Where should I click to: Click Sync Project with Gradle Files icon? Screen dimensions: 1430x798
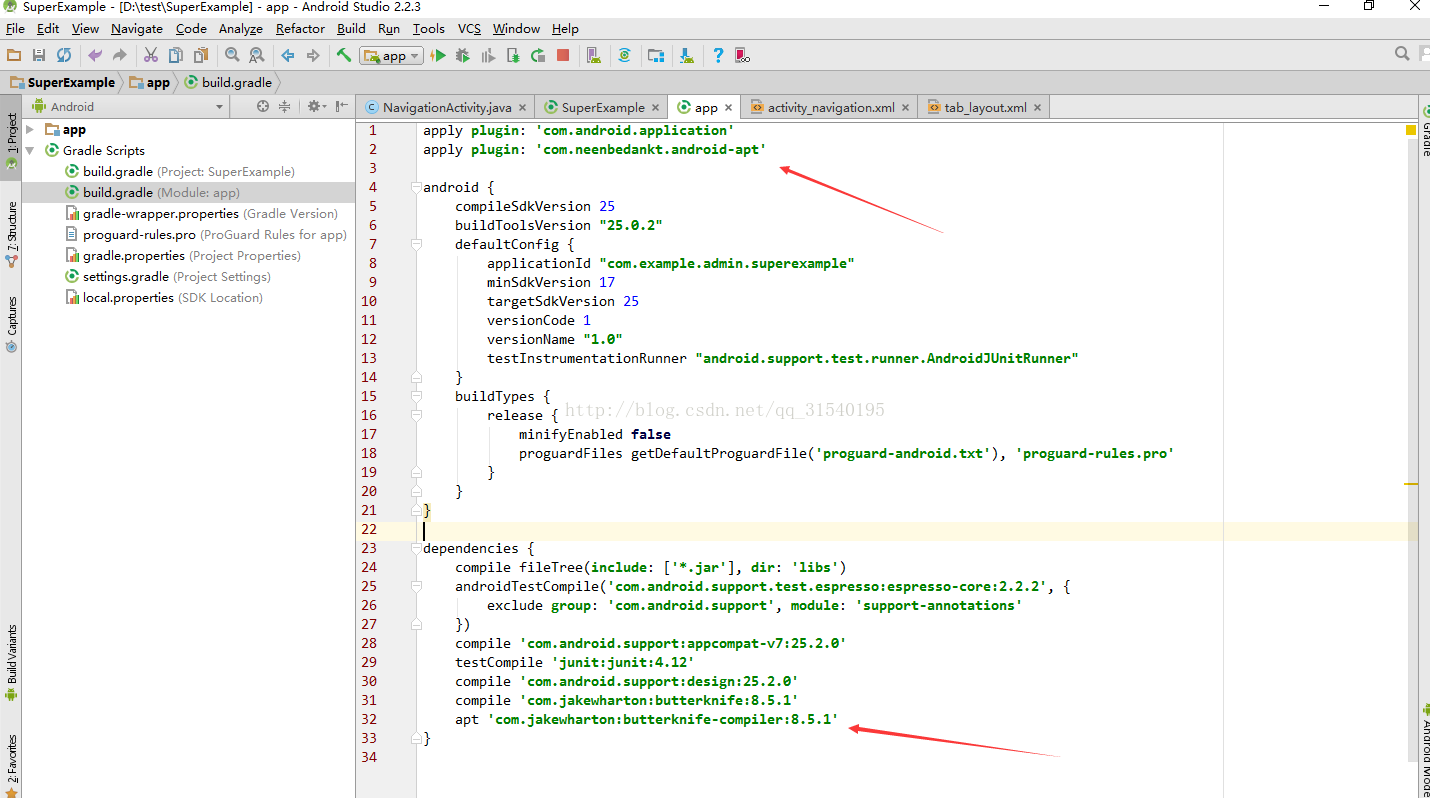[x=625, y=56]
